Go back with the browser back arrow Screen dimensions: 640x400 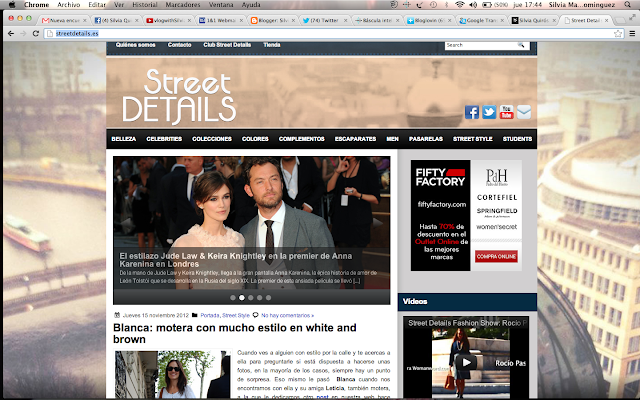11,33
